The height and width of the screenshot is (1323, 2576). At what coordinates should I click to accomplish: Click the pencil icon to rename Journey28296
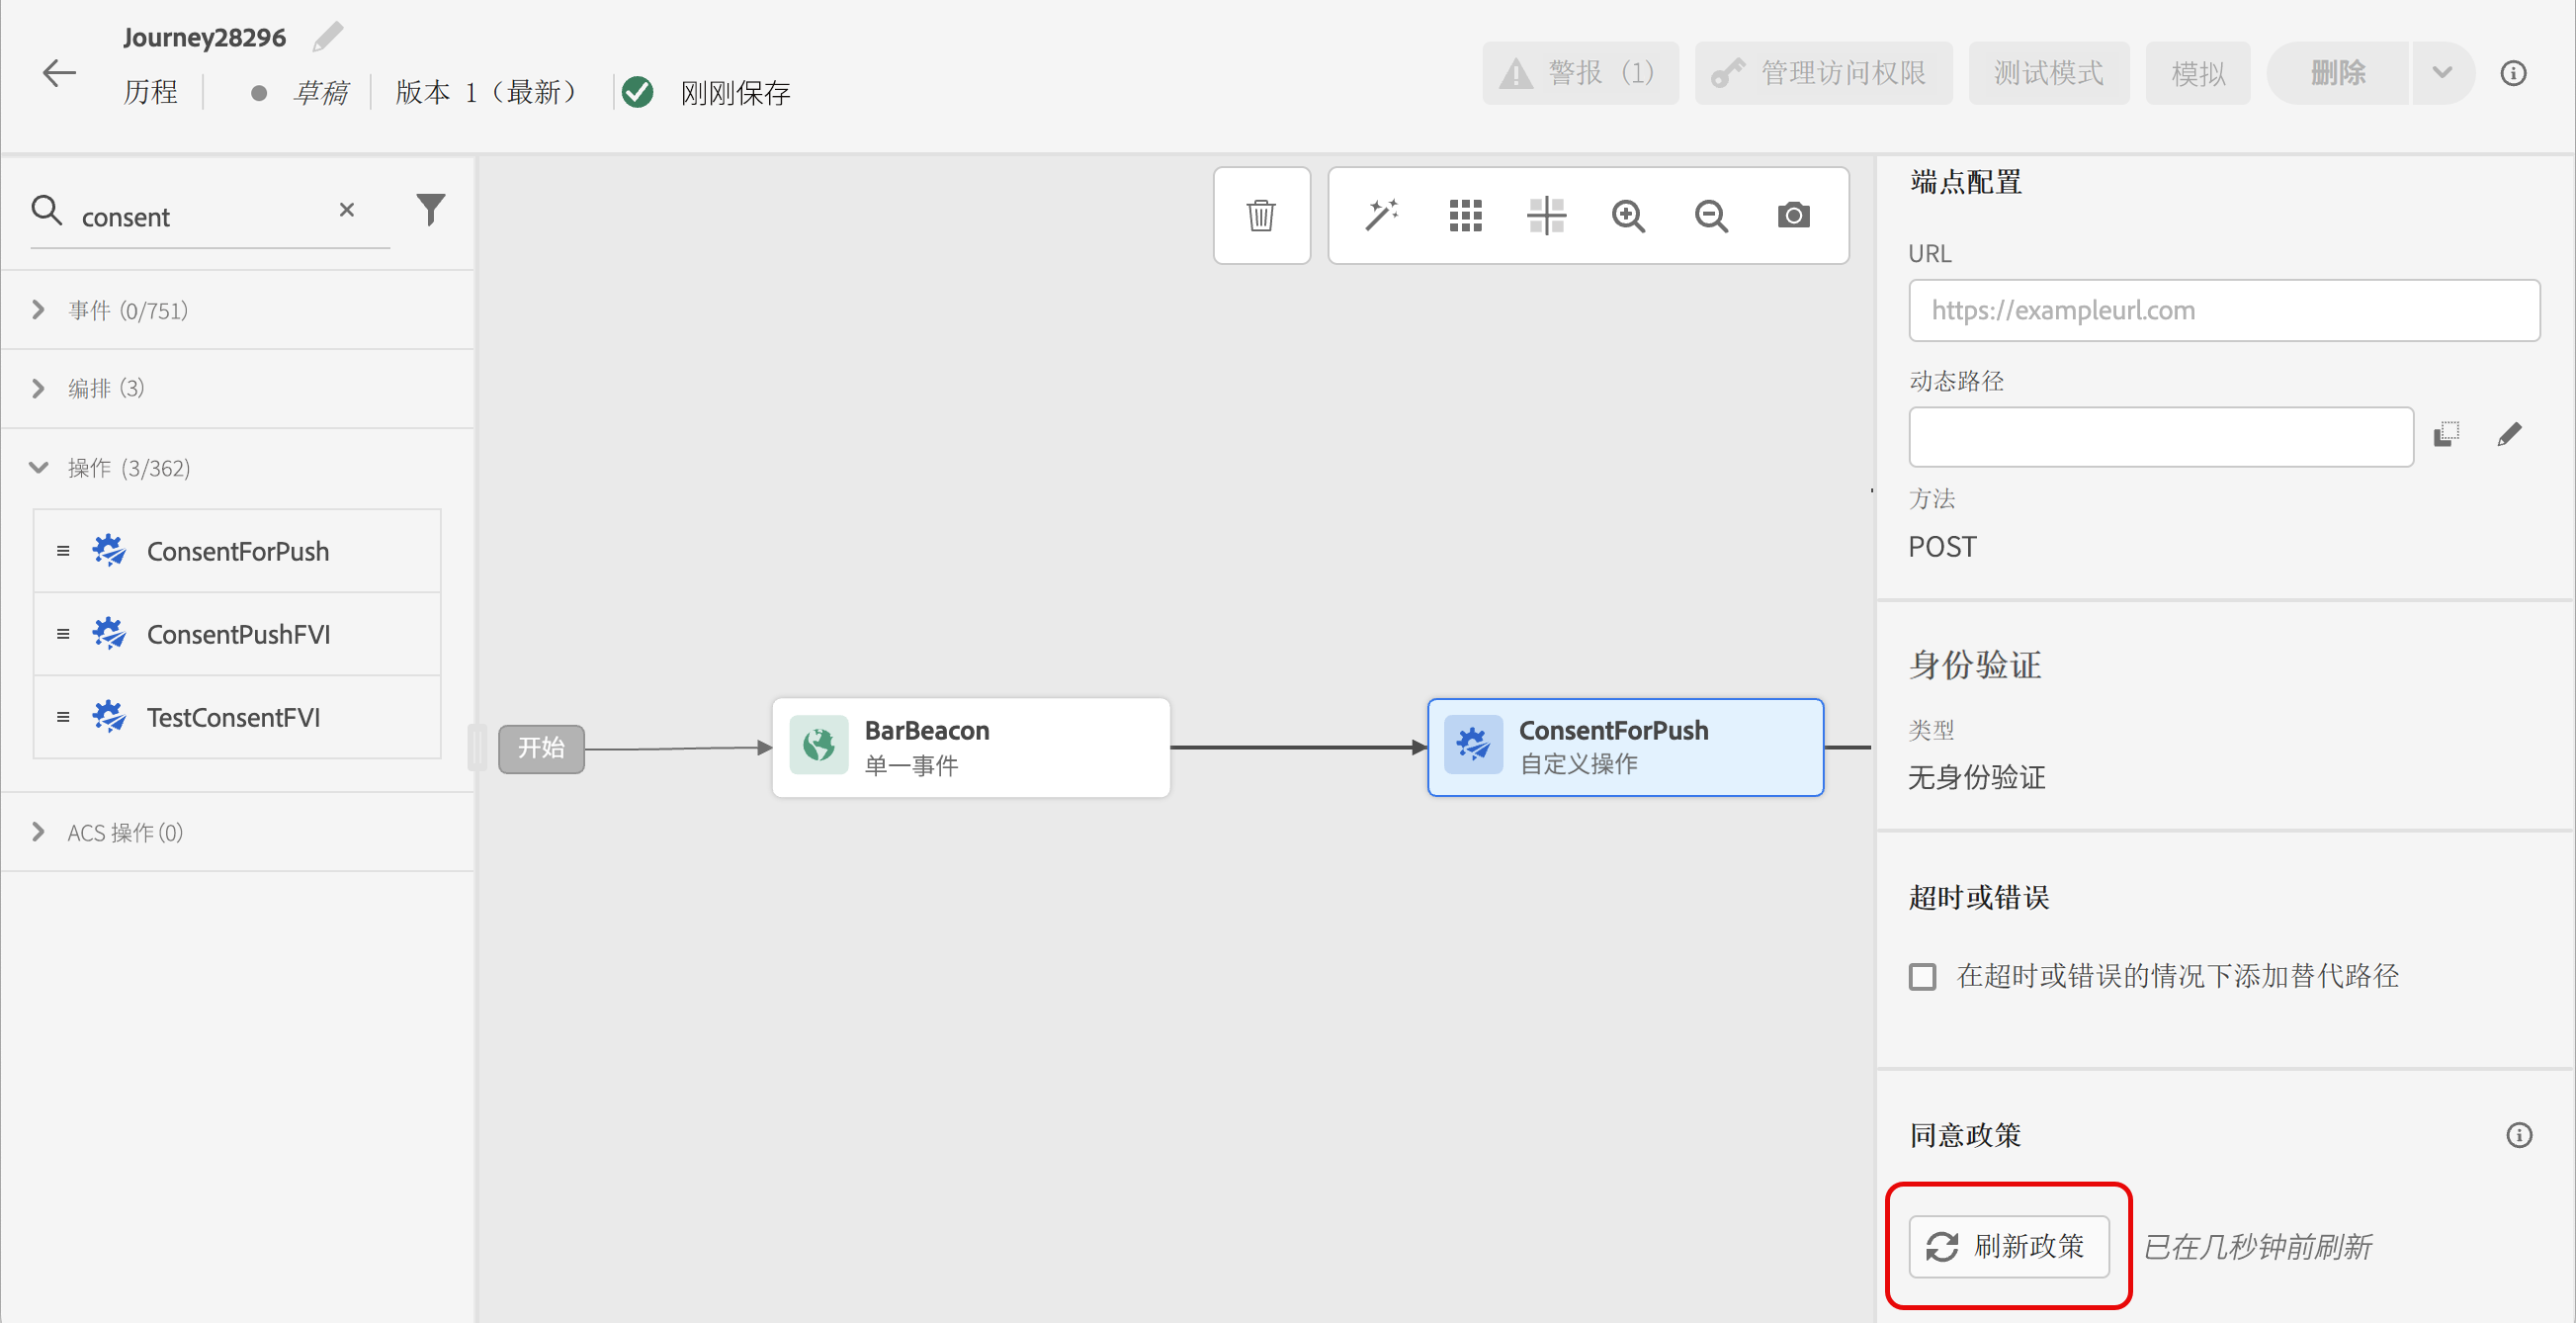(x=327, y=37)
